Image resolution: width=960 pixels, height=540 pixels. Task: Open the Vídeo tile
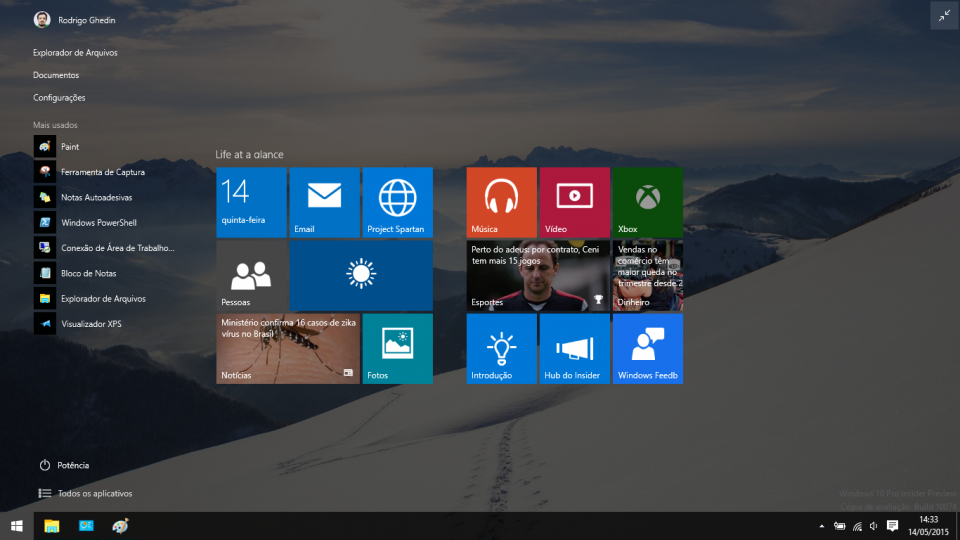574,202
